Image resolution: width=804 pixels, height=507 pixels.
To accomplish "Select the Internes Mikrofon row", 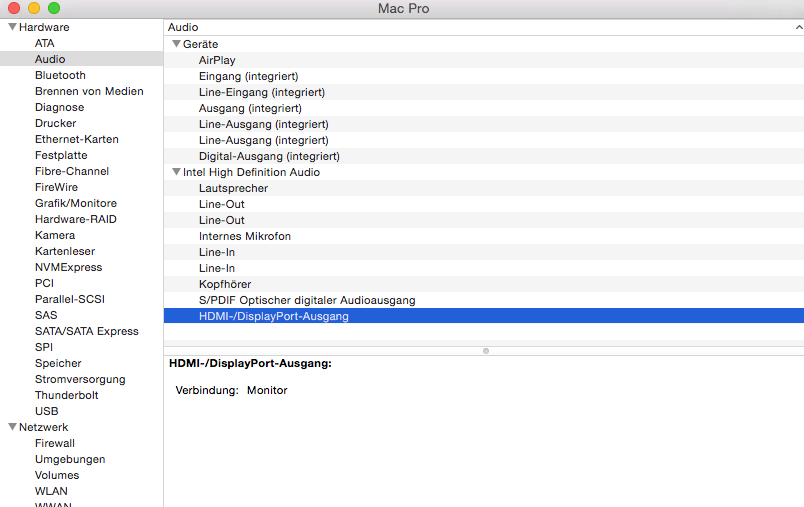I will coord(484,236).
